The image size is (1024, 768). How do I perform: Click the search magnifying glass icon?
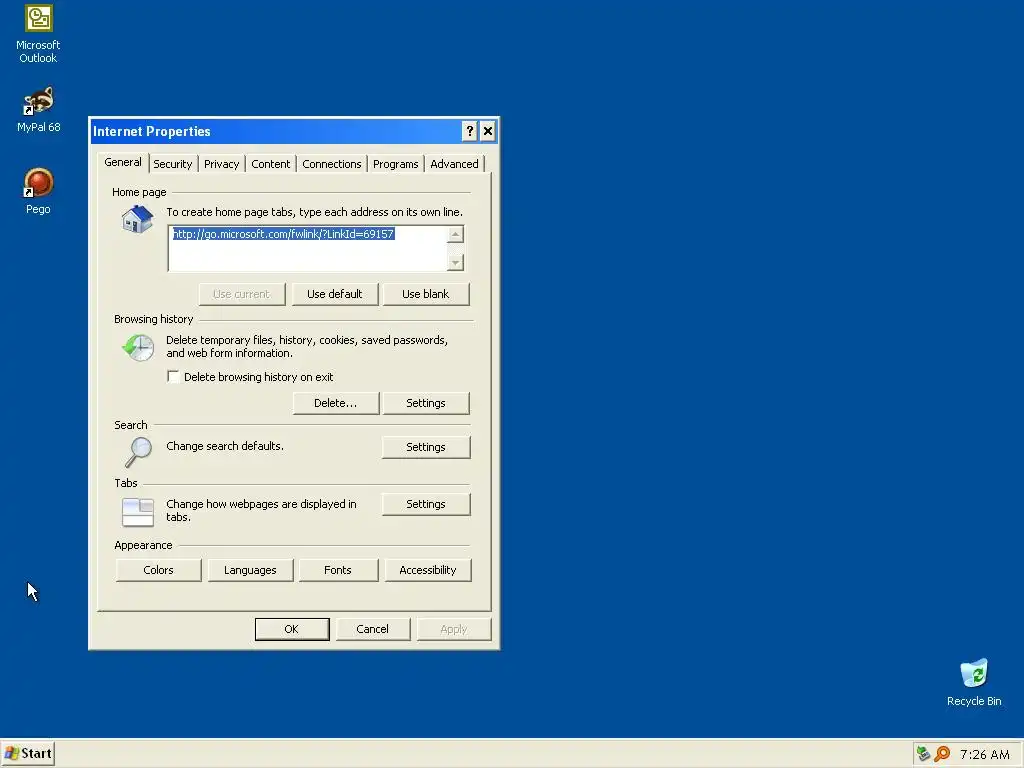pos(138,452)
